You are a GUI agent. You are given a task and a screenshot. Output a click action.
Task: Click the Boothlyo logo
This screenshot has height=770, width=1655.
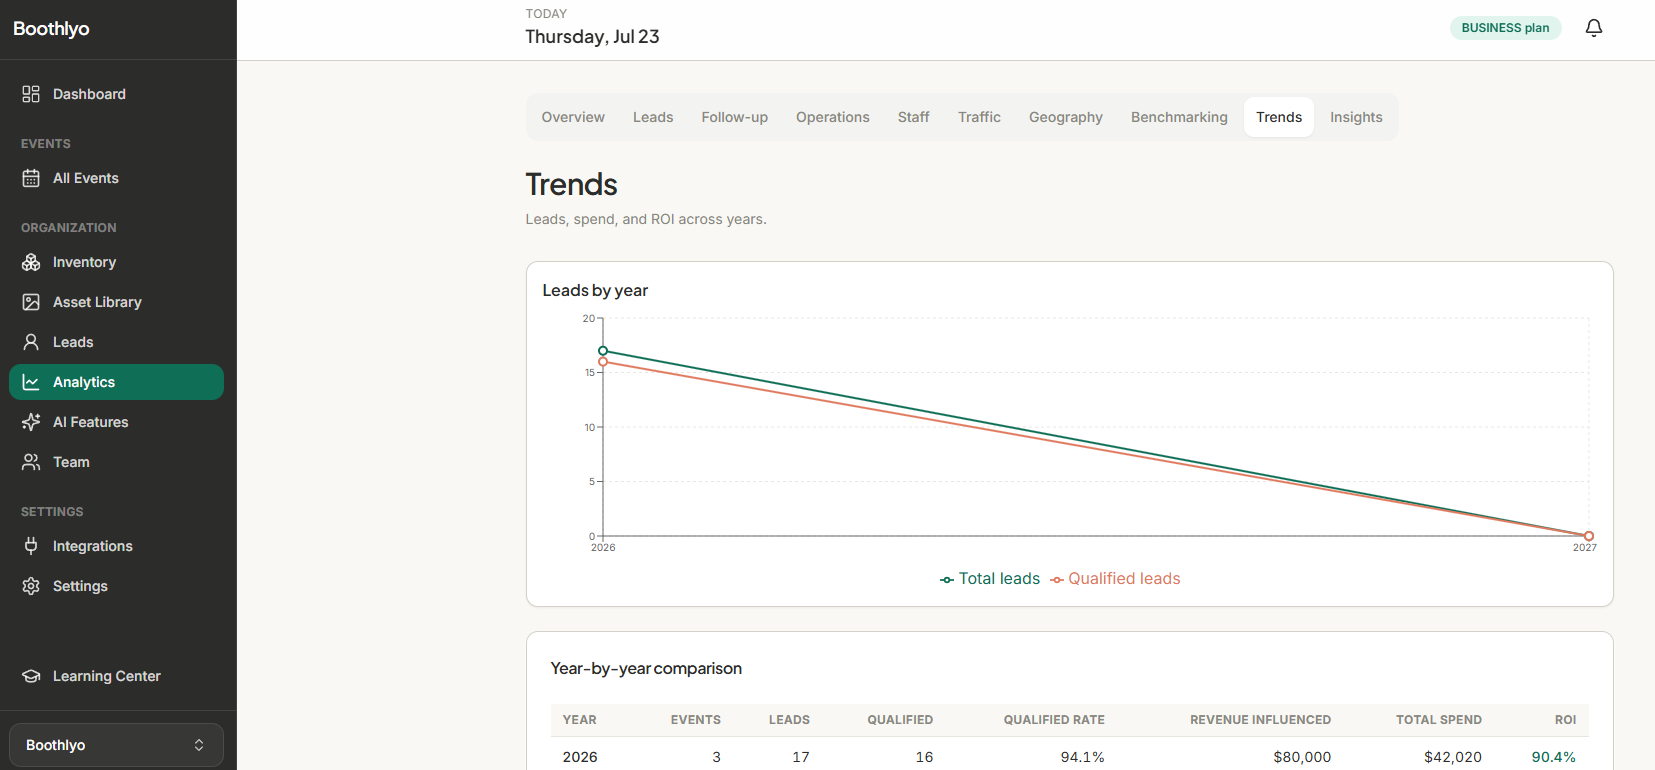pos(51,29)
